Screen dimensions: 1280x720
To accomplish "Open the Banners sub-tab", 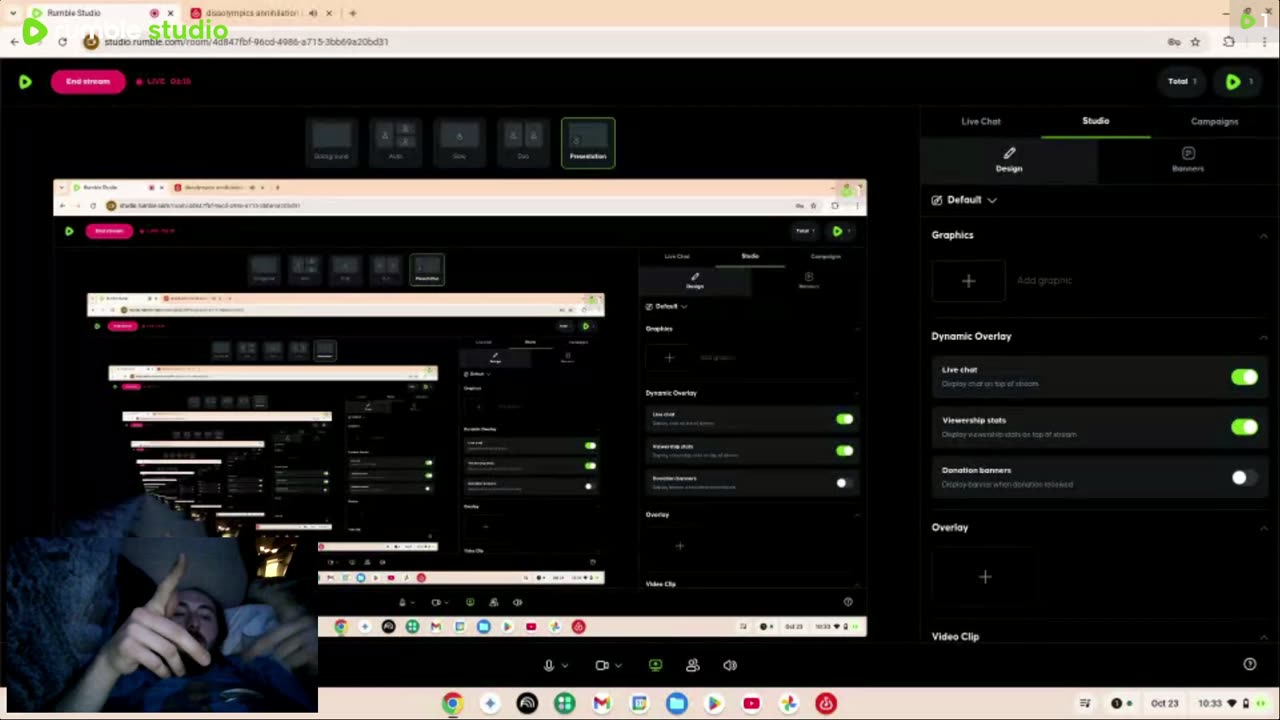I will tap(1188, 160).
